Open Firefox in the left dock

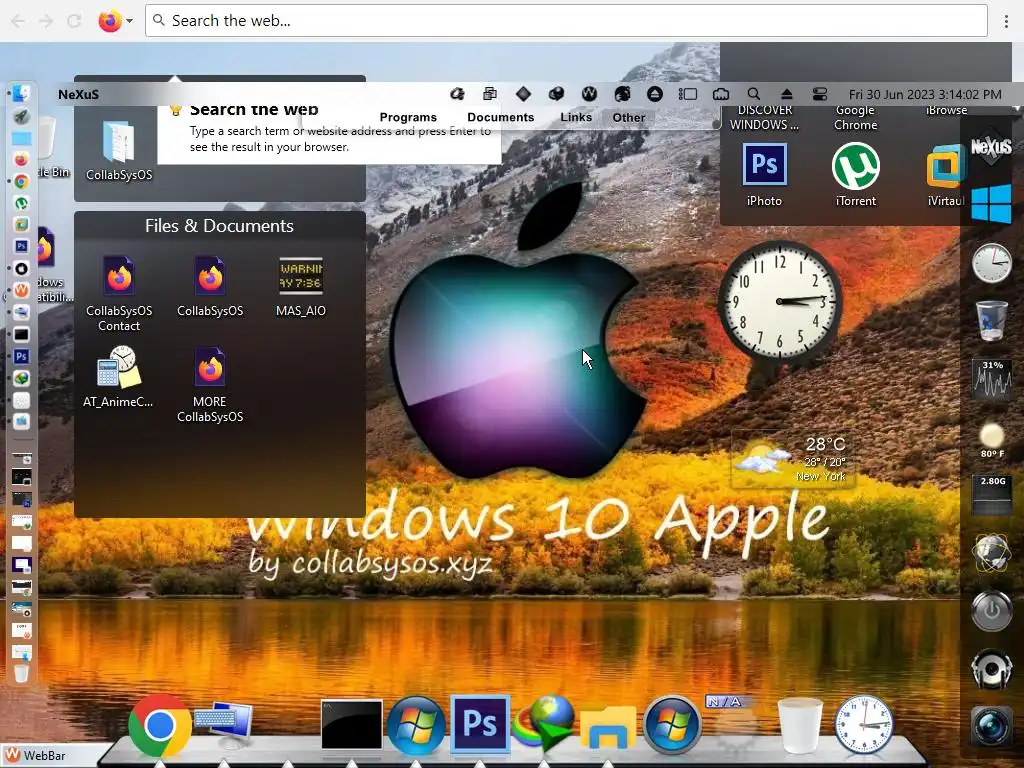tap(21, 160)
